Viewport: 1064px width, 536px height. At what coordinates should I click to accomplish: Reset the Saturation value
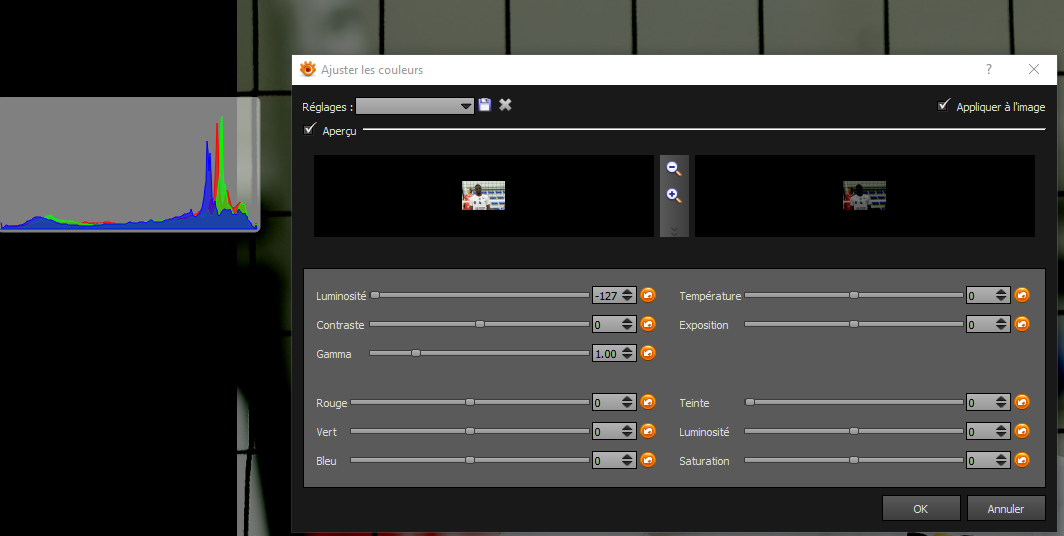pyautogui.click(x=1022, y=460)
